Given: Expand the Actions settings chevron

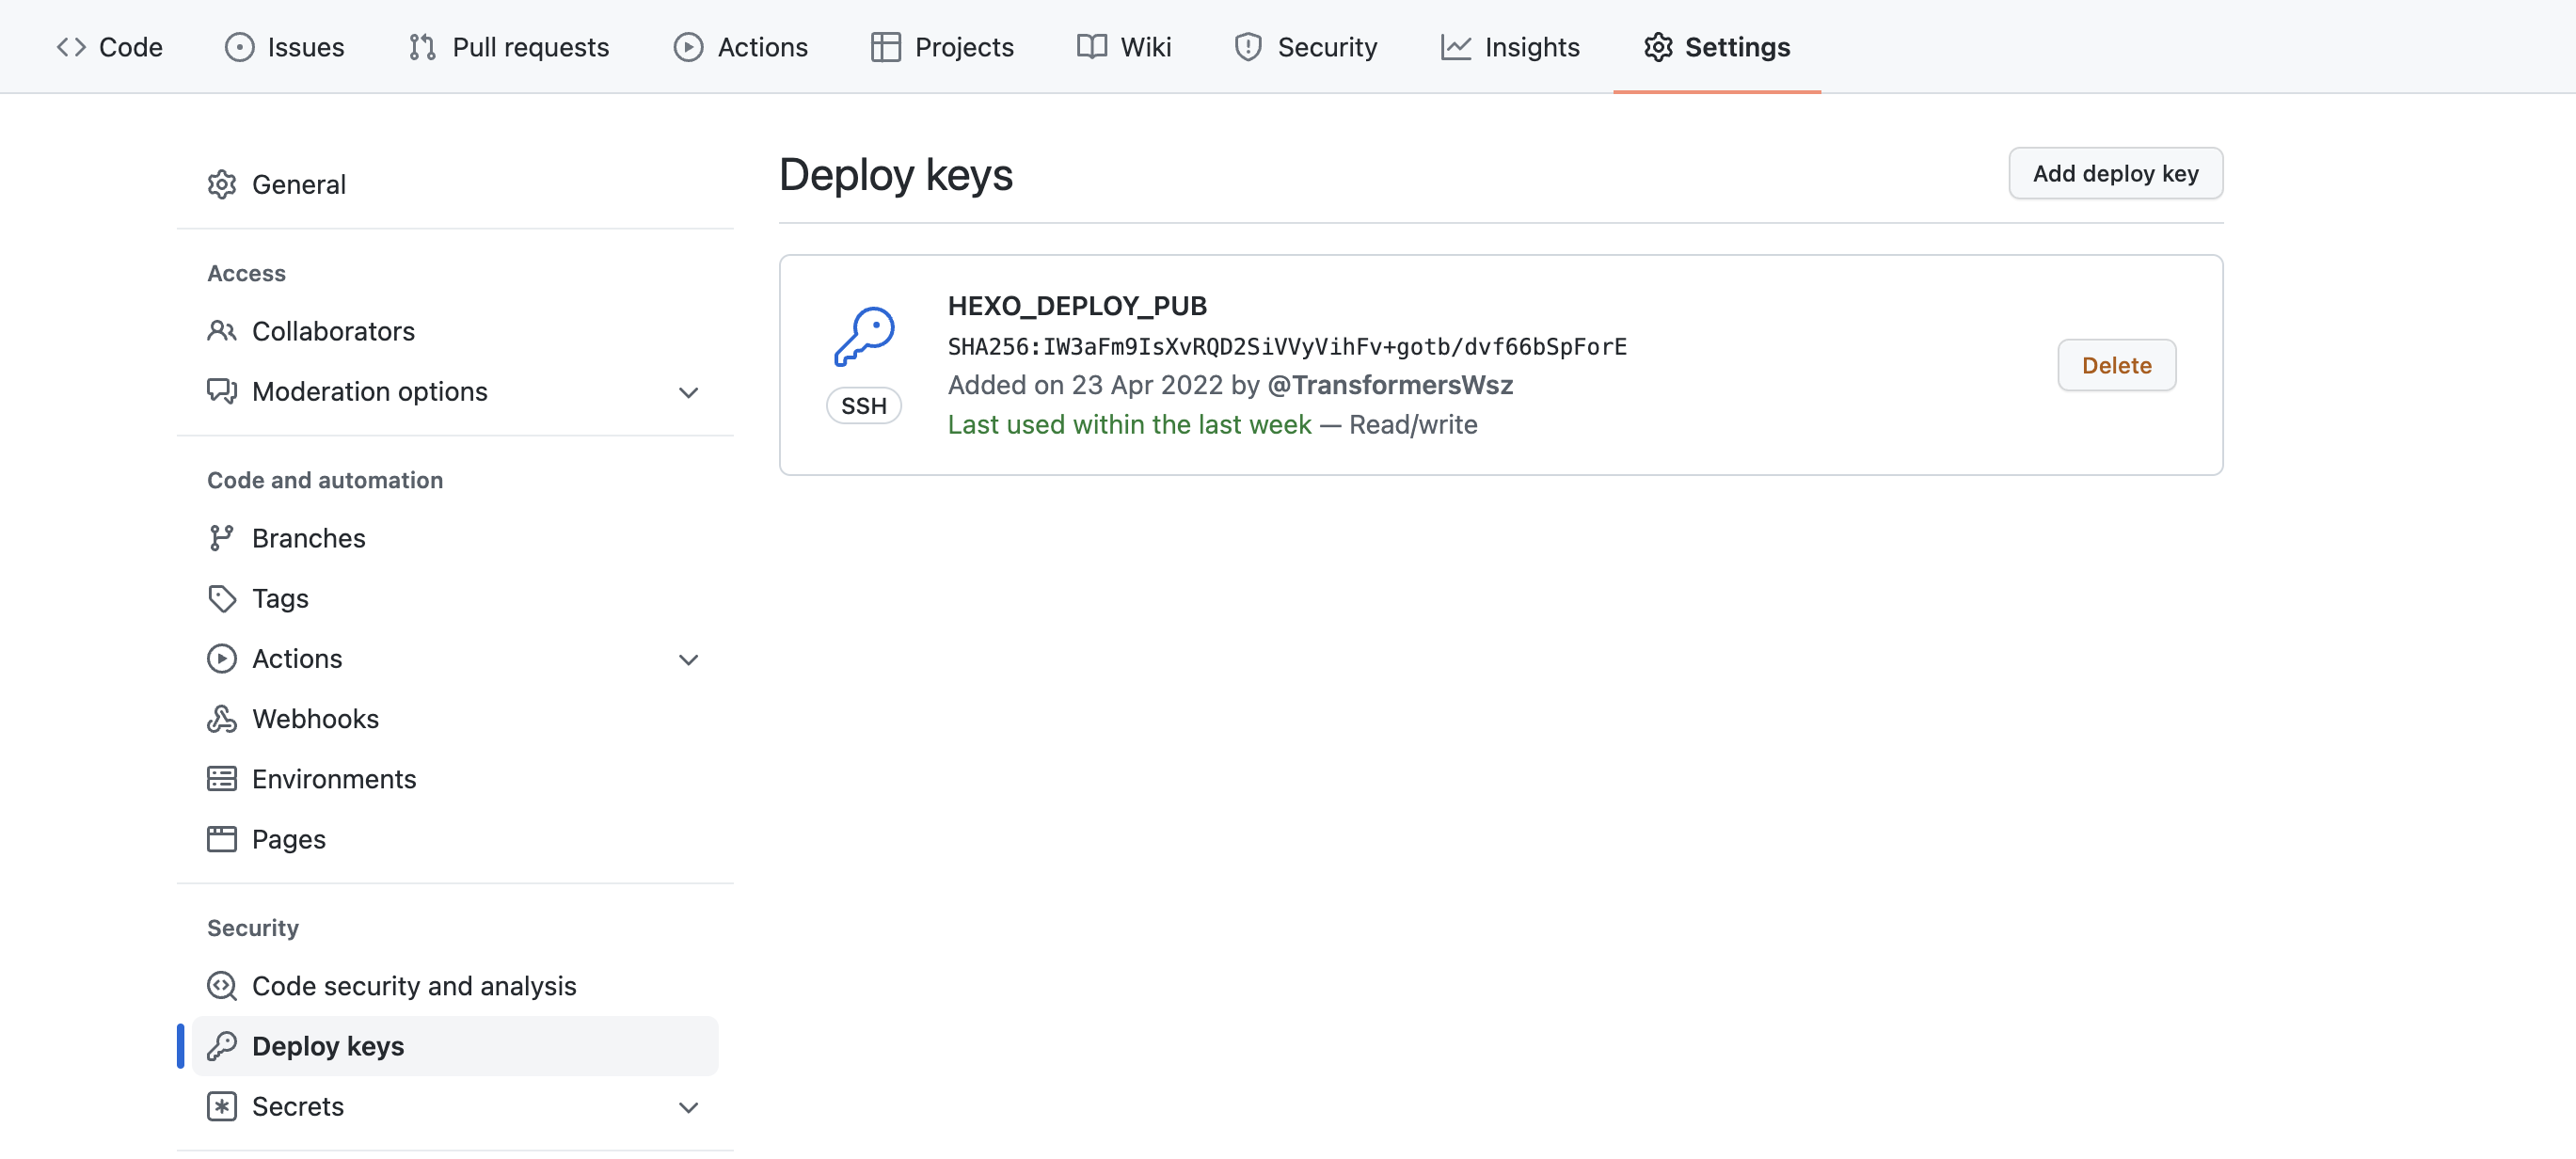Looking at the screenshot, I should (x=688, y=659).
